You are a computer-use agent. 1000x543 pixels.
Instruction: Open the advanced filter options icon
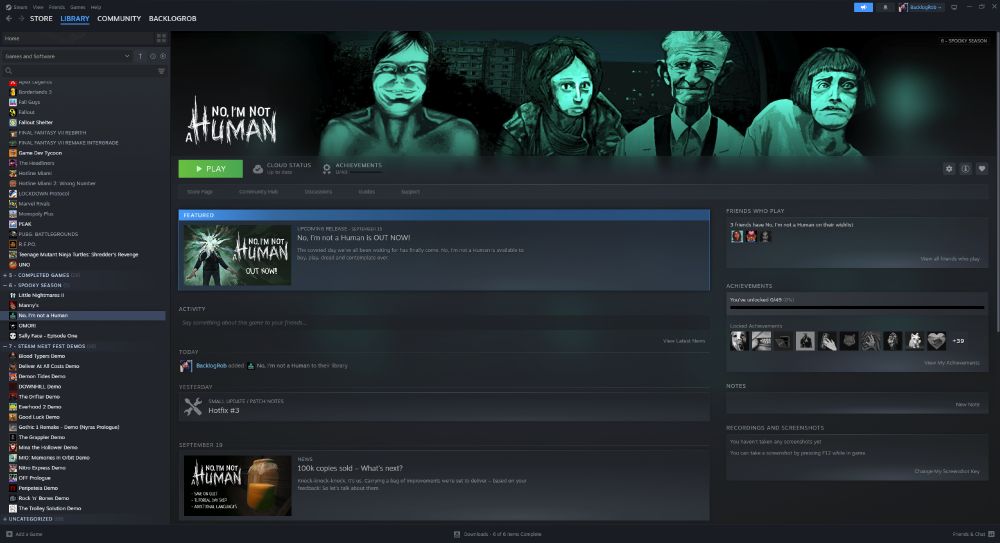pyautogui.click(x=161, y=71)
